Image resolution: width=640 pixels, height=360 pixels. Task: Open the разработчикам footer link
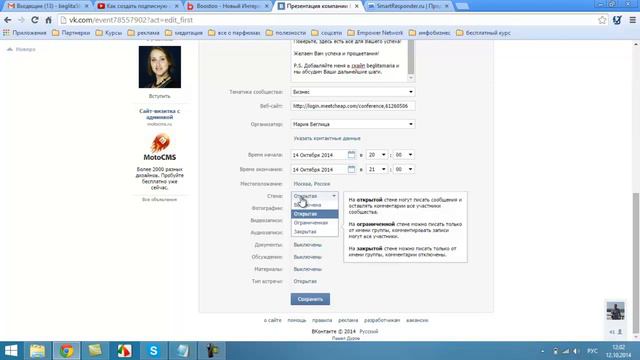click(382, 320)
